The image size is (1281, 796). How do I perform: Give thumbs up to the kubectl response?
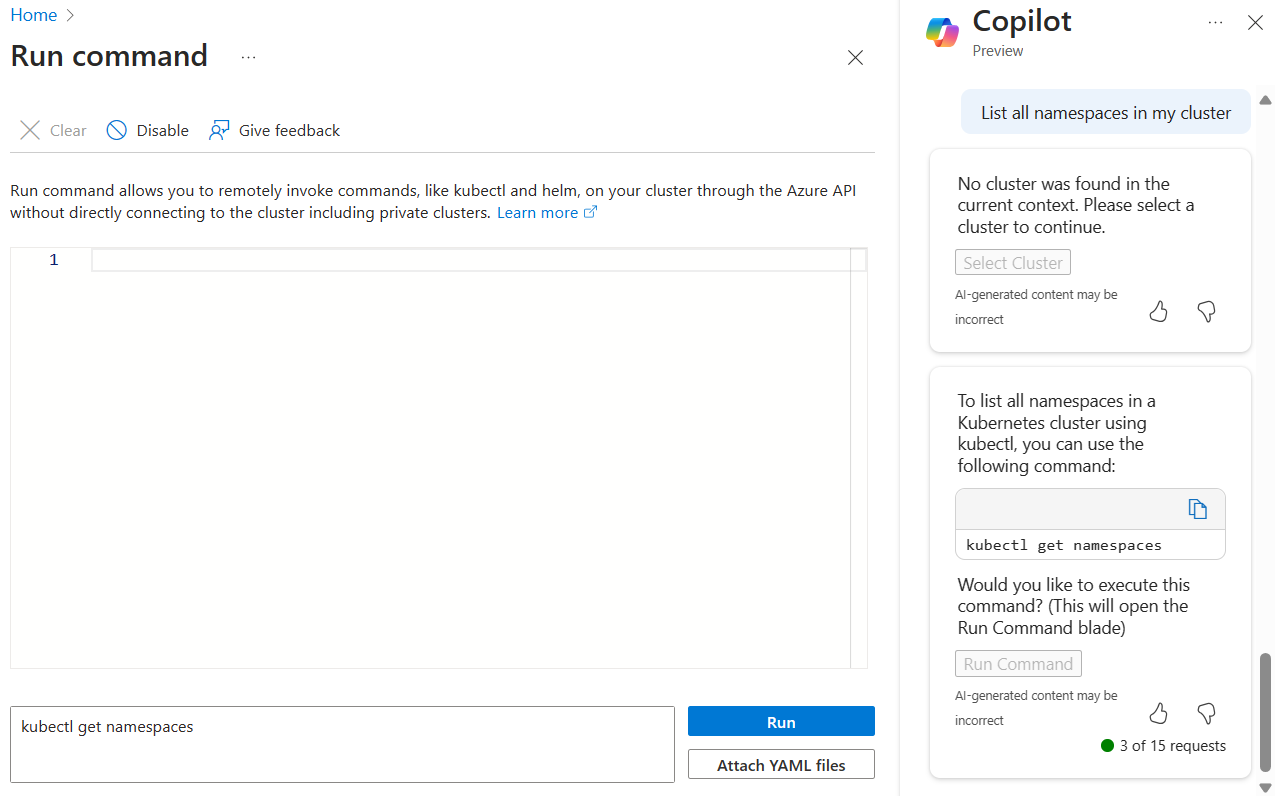coord(1158,713)
